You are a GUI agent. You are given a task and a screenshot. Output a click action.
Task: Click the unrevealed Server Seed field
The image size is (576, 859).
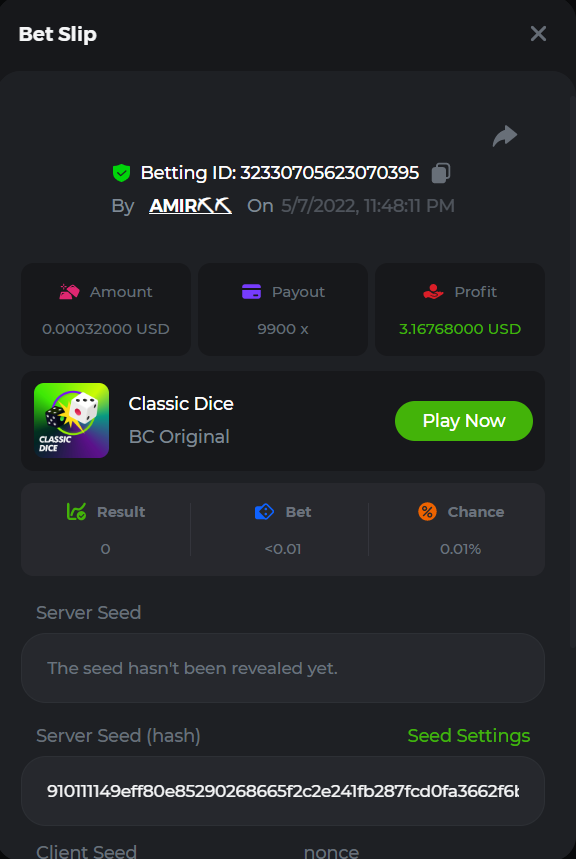pyautogui.click(x=283, y=668)
